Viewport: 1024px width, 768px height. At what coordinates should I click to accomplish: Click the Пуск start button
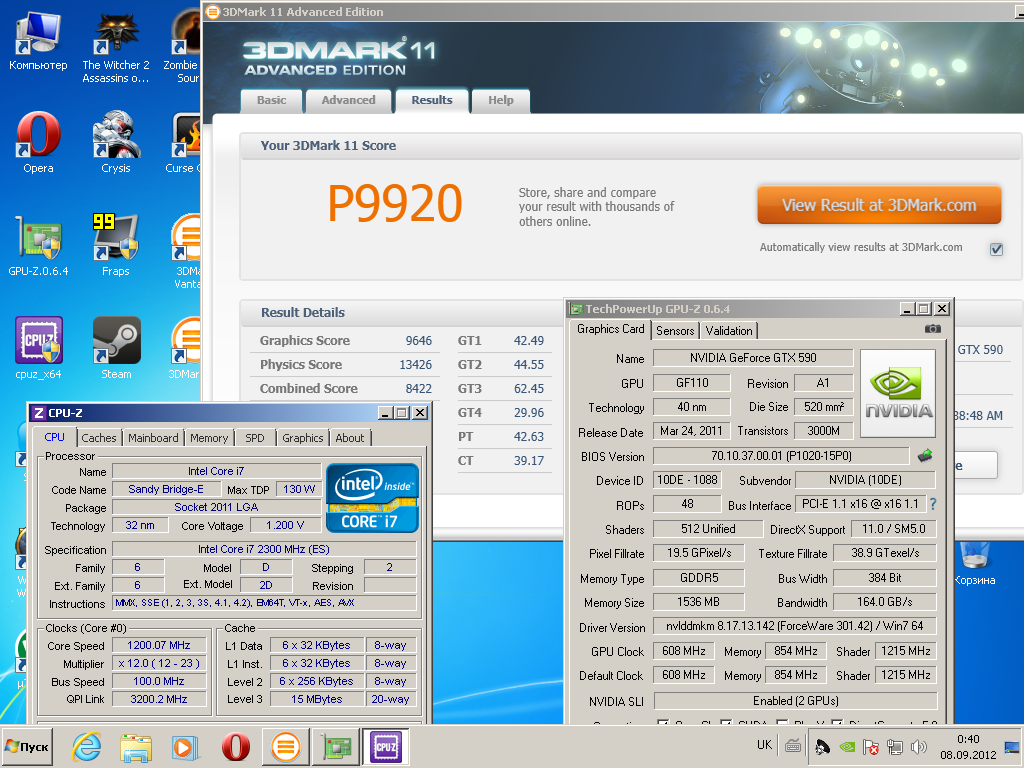(x=27, y=746)
